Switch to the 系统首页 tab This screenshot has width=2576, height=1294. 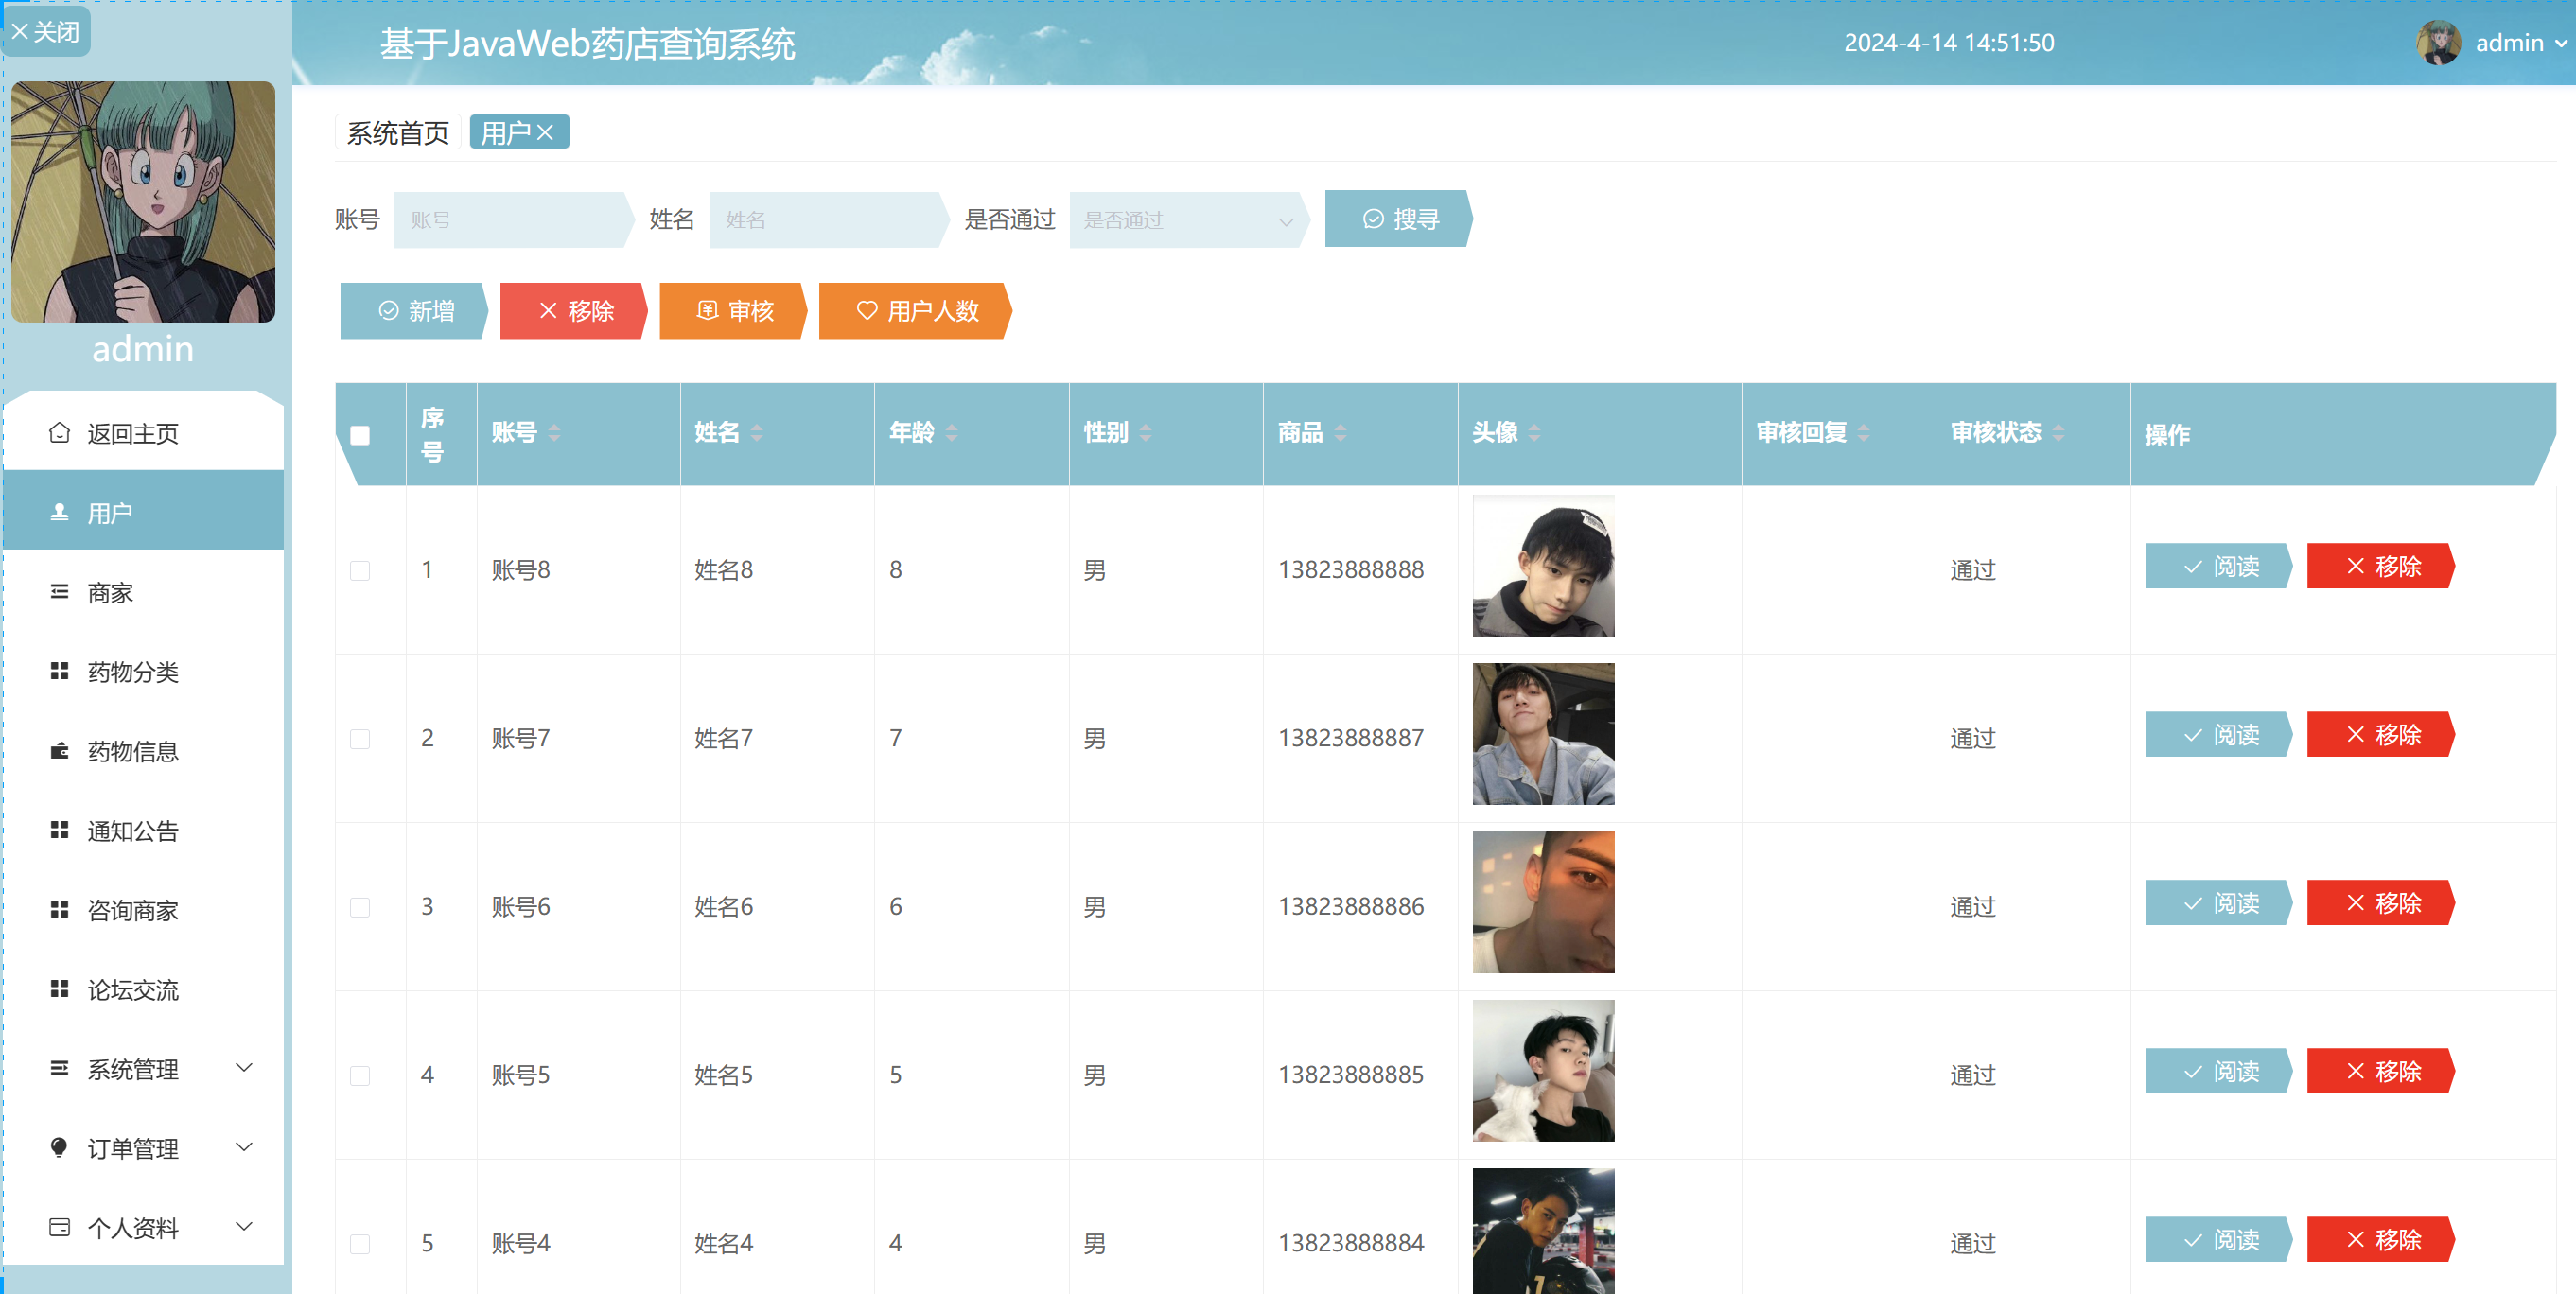[x=397, y=132]
